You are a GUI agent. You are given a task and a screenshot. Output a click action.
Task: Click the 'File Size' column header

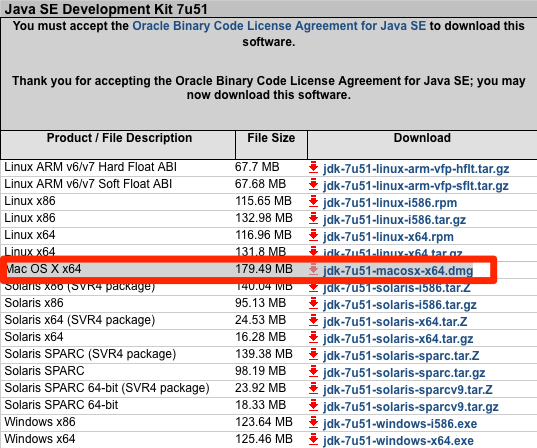coord(271,138)
